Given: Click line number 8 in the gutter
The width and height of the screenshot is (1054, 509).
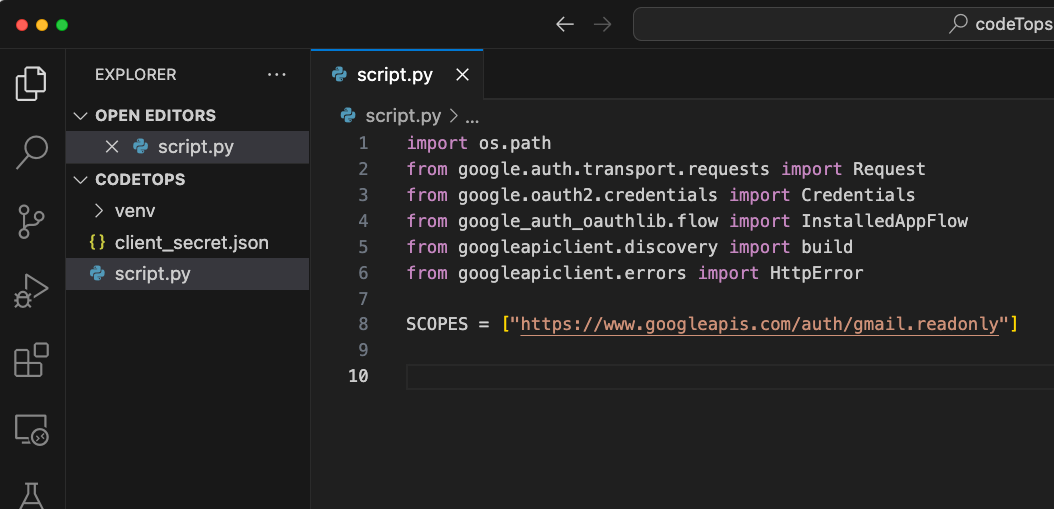Looking at the screenshot, I should pos(363,325).
